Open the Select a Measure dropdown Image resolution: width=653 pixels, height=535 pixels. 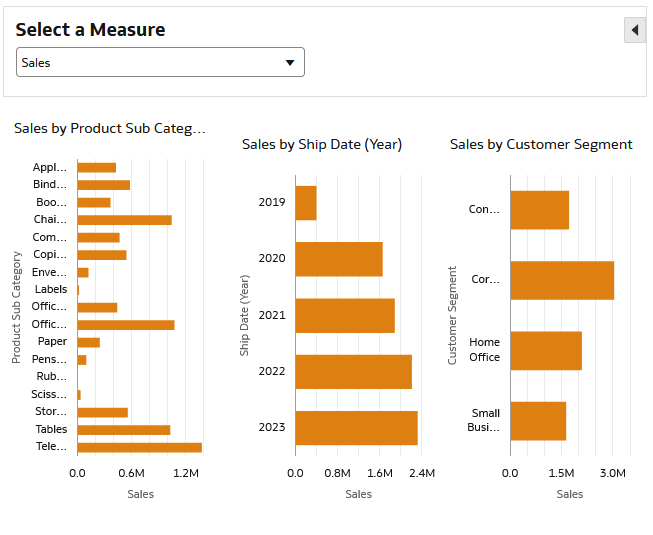coord(160,62)
